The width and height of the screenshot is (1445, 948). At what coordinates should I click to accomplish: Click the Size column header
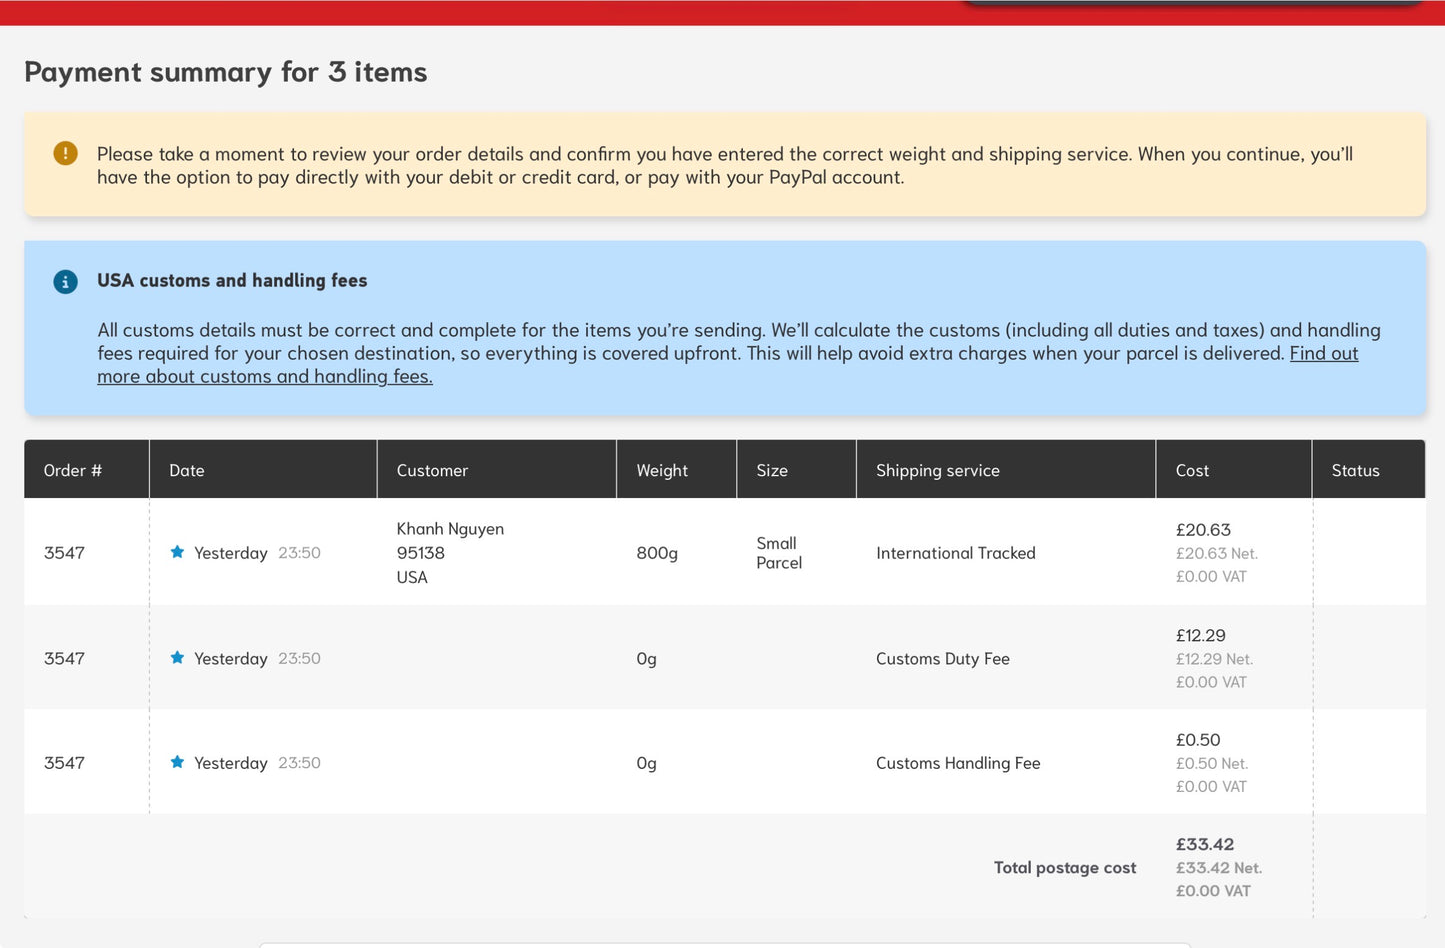click(x=772, y=470)
